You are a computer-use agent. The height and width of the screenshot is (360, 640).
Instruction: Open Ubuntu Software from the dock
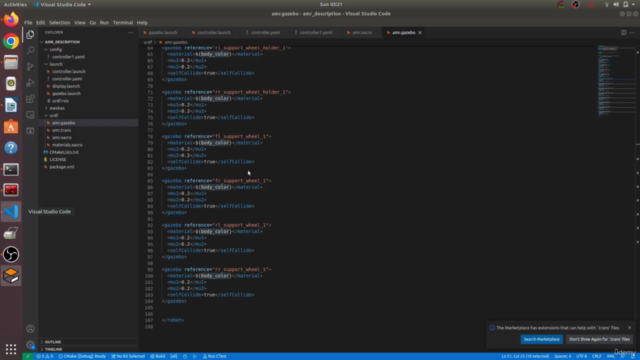pyautogui.click(x=11, y=127)
